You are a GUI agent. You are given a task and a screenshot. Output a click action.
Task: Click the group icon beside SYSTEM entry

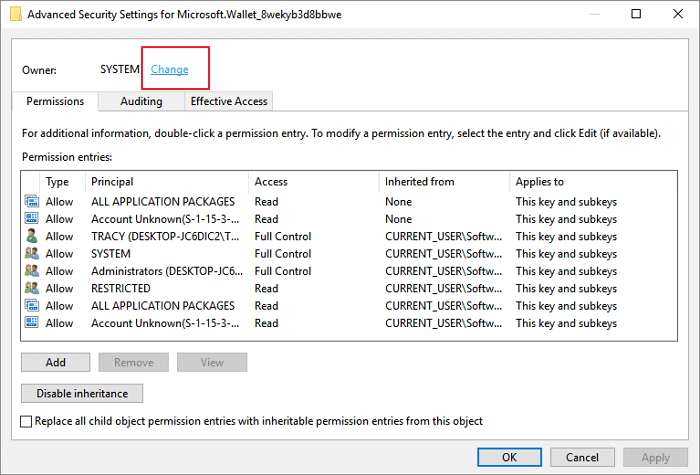click(x=31, y=254)
